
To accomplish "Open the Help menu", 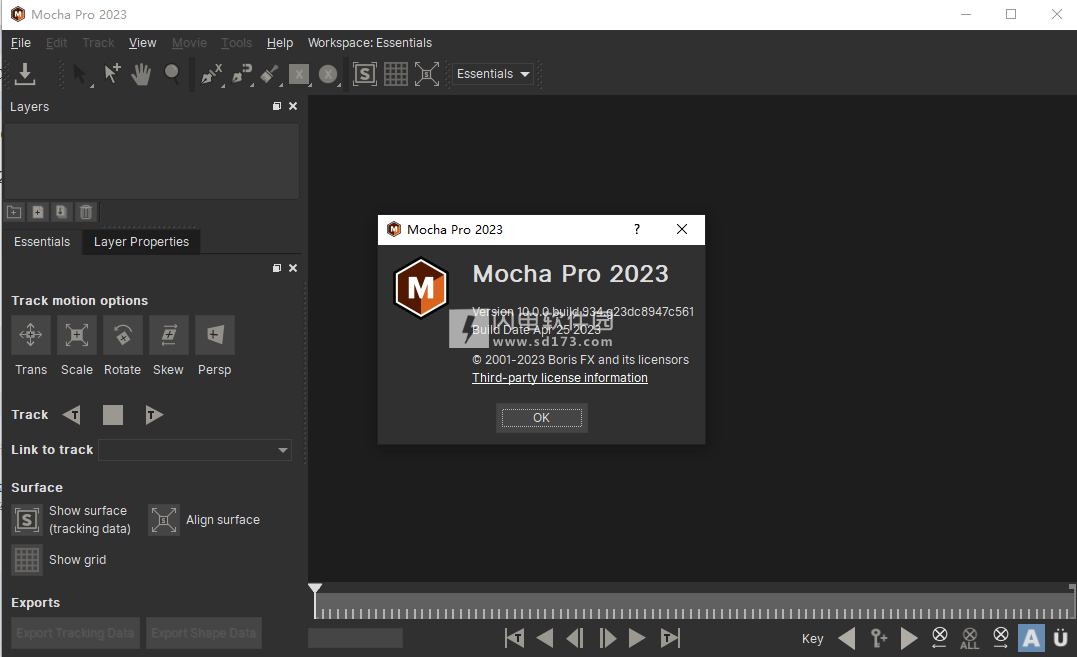I will click(280, 43).
